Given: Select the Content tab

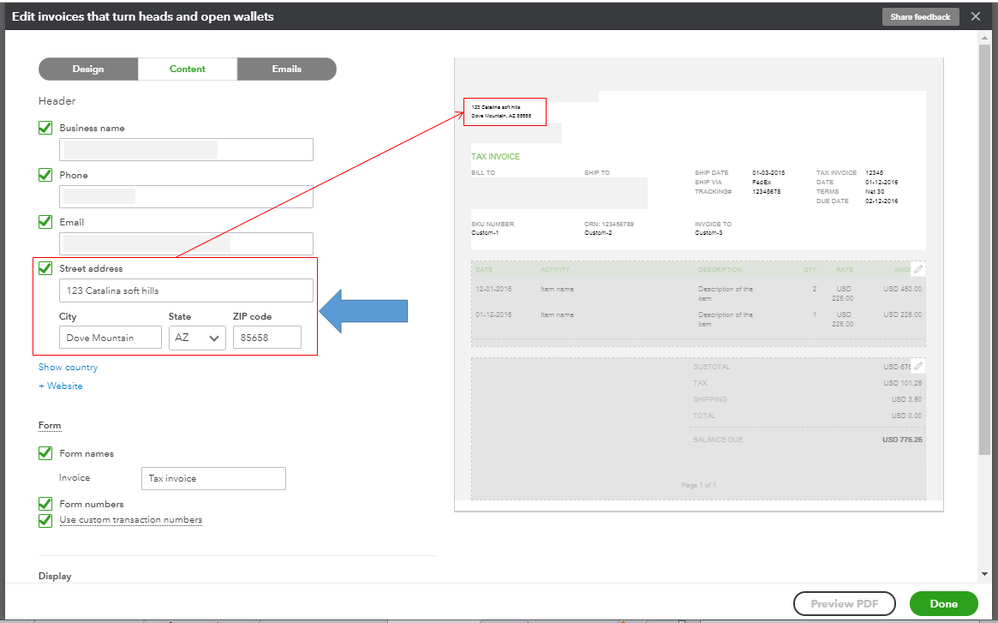Looking at the screenshot, I should pos(187,69).
